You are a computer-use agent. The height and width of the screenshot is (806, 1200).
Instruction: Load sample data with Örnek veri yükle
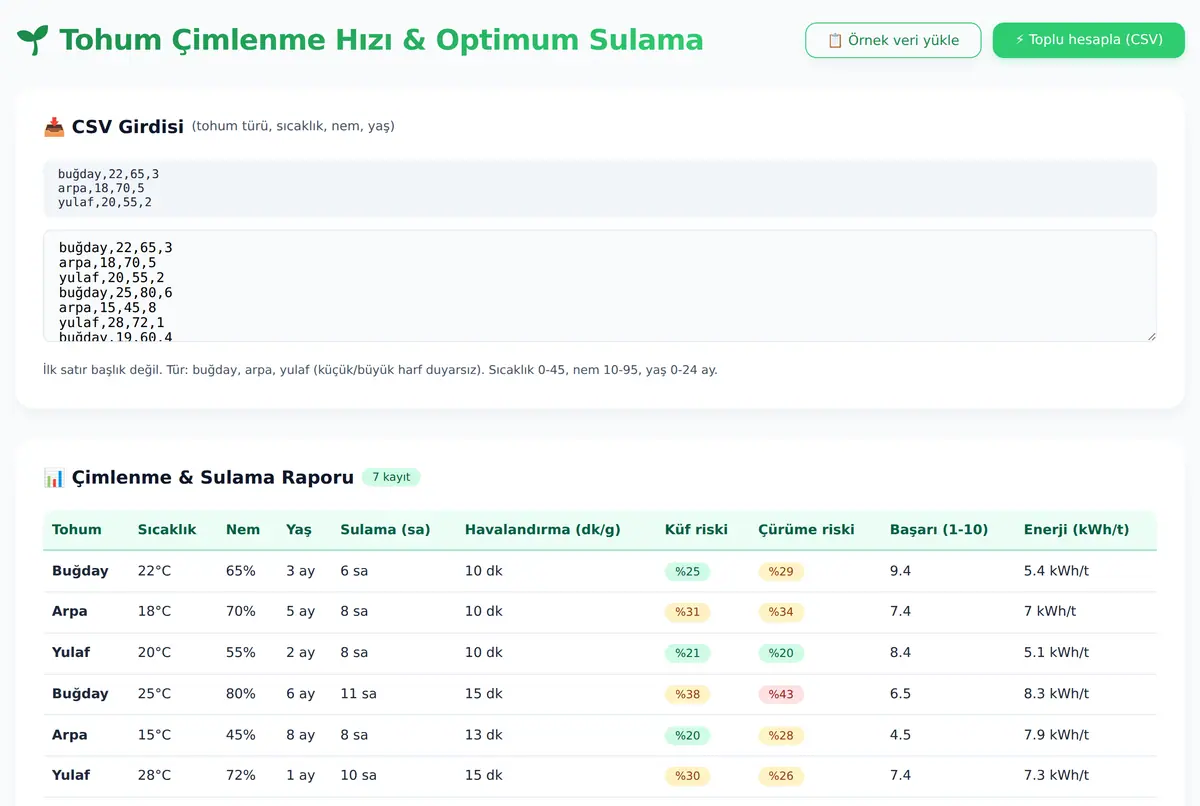pyautogui.click(x=893, y=40)
